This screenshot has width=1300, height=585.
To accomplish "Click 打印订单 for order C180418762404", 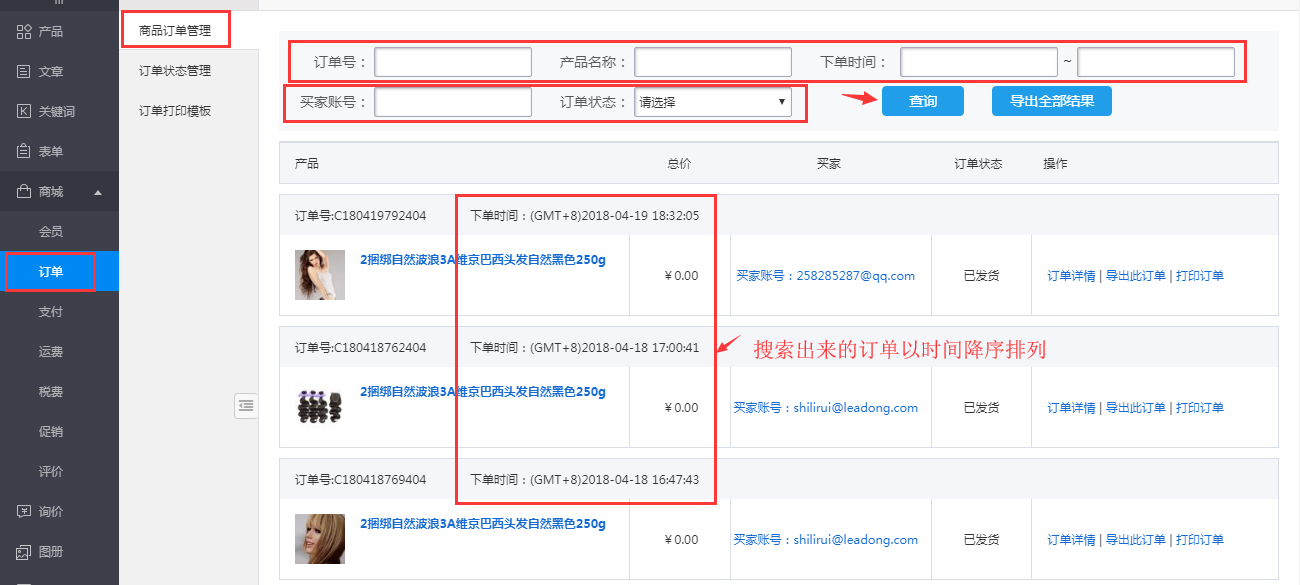I will pyautogui.click(x=1199, y=408).
